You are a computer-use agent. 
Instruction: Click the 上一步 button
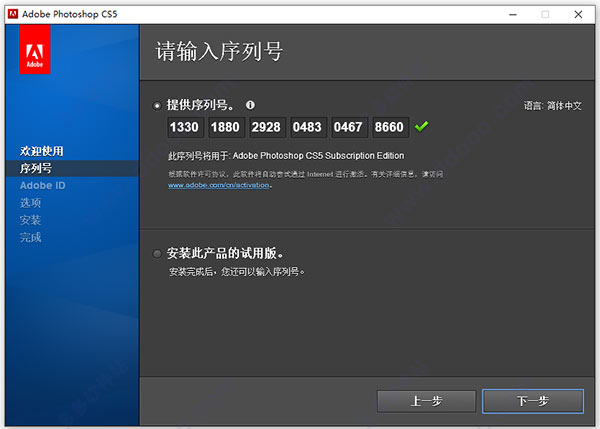tap(426, 401)
